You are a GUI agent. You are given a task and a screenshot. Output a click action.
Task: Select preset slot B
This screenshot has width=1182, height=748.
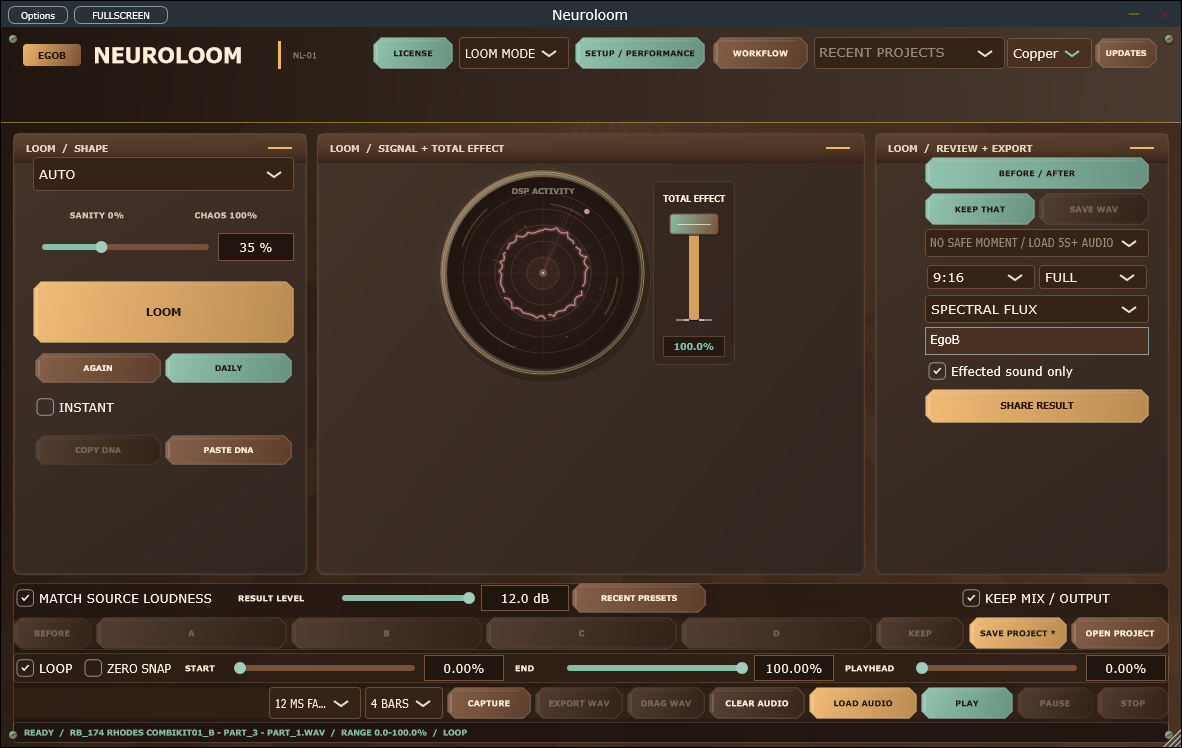pos(387,633)
